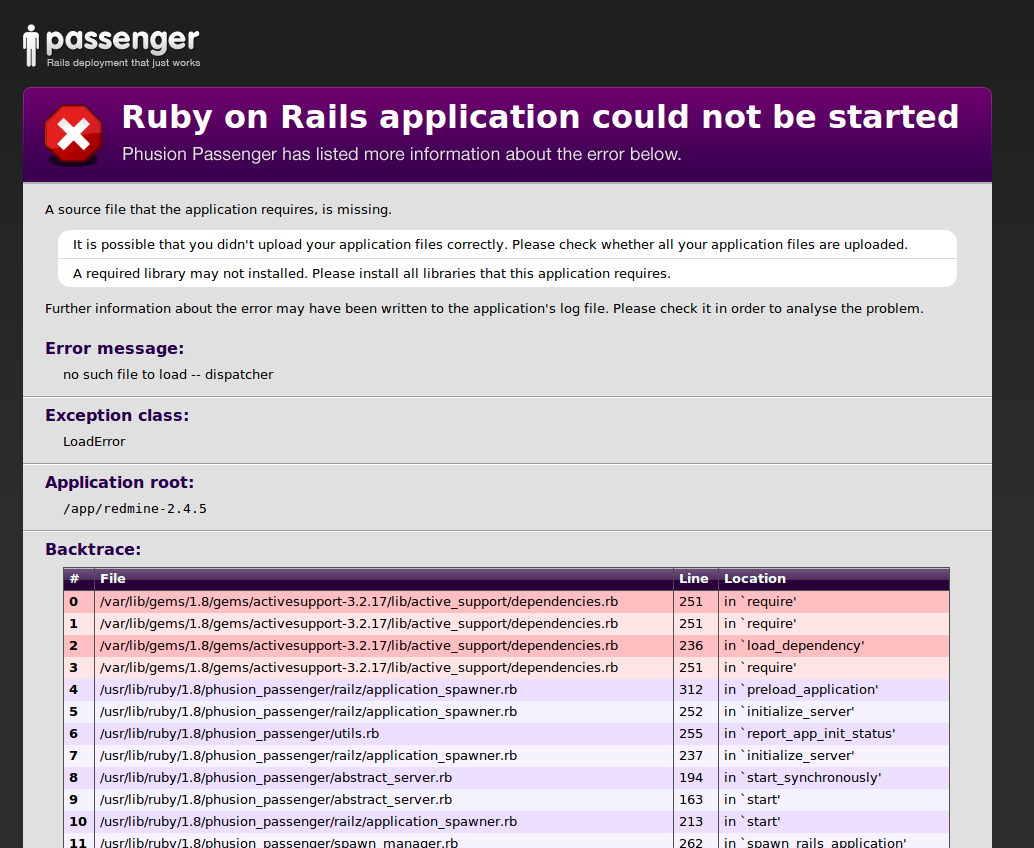Click the dependencies.rb file path in row 1

(x=359, y=624)
